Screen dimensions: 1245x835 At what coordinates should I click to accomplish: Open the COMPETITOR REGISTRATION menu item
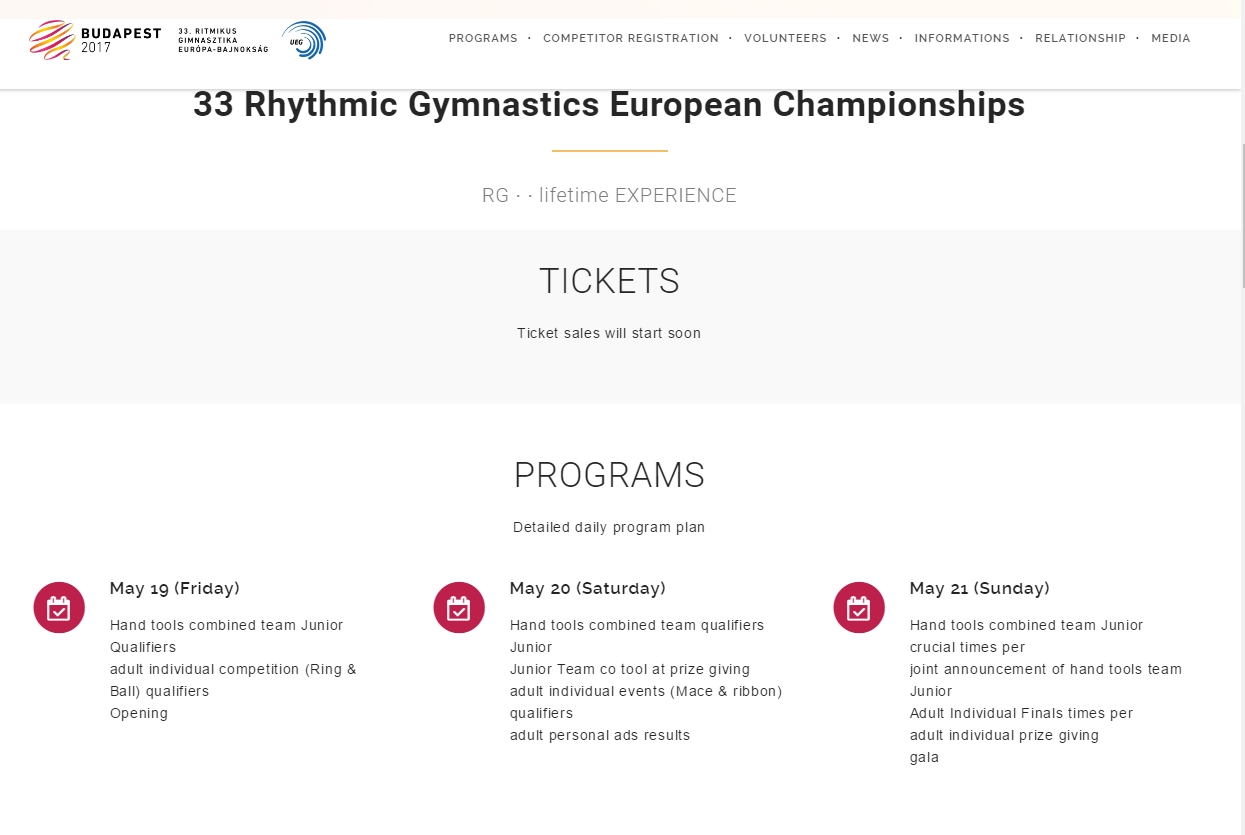point(631,38)
